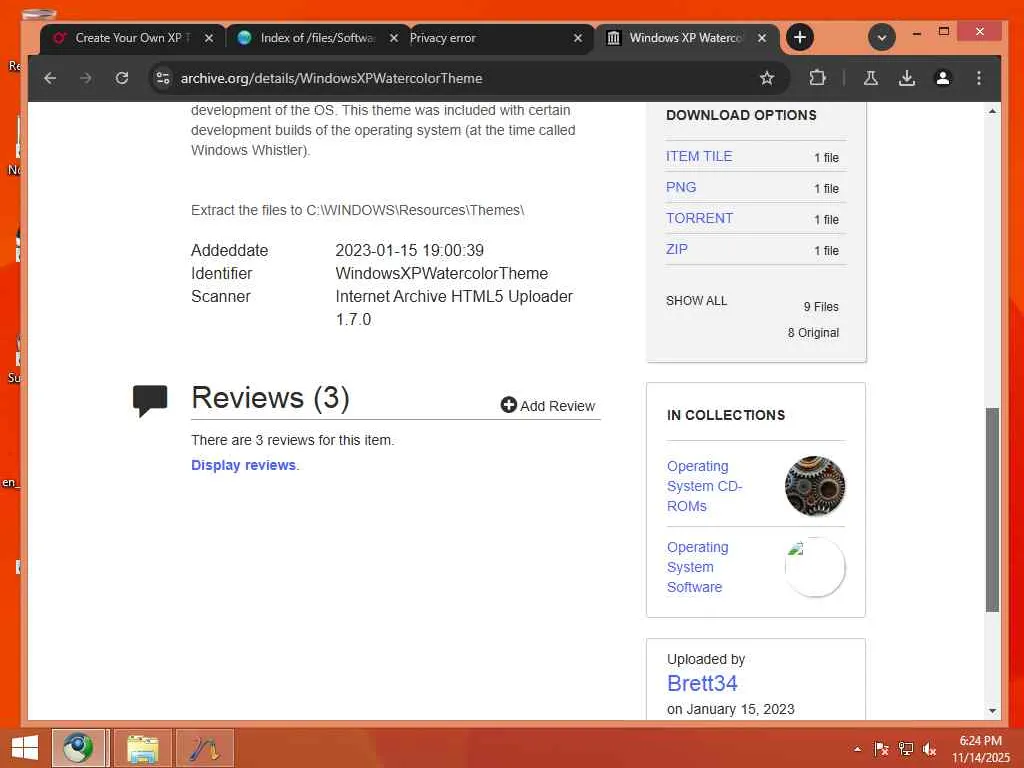Open Operating System Software collection link

[x=697, y=567]
